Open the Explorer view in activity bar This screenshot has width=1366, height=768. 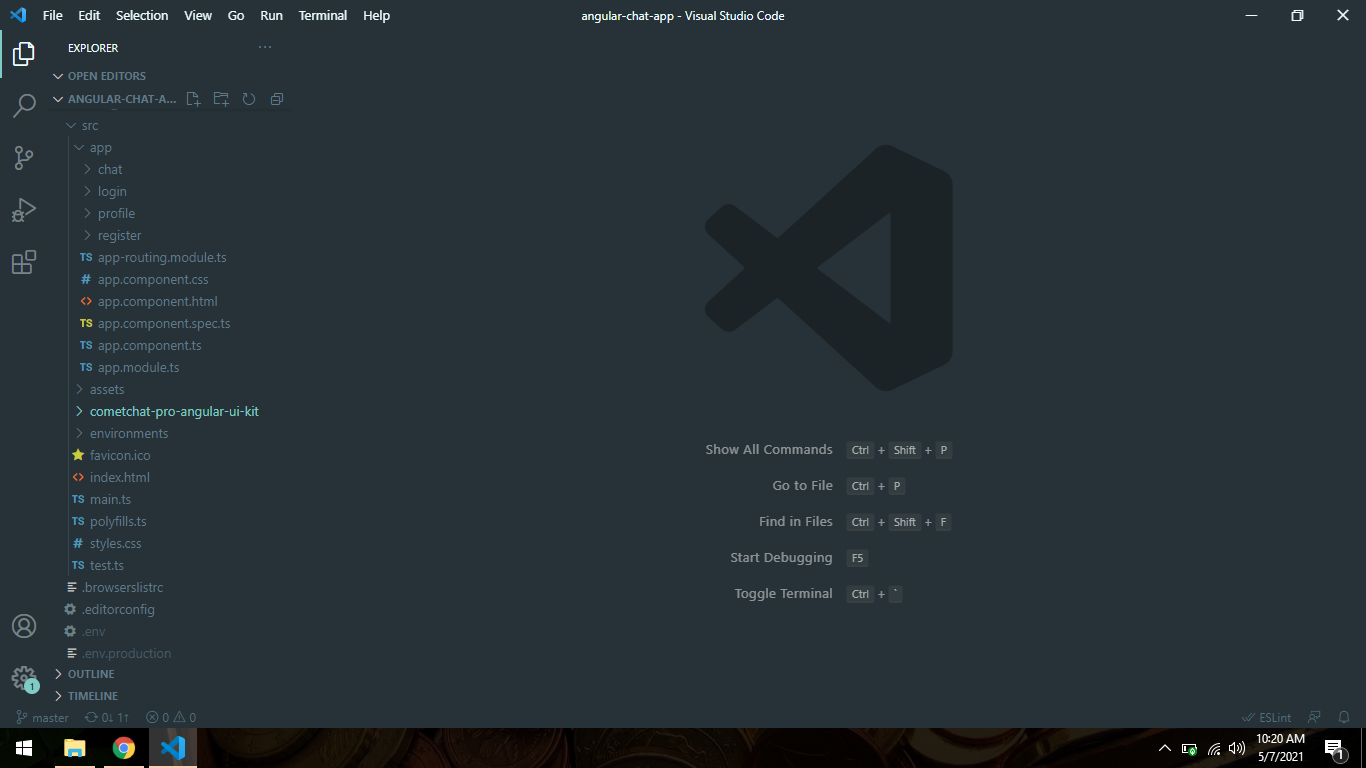24,53
